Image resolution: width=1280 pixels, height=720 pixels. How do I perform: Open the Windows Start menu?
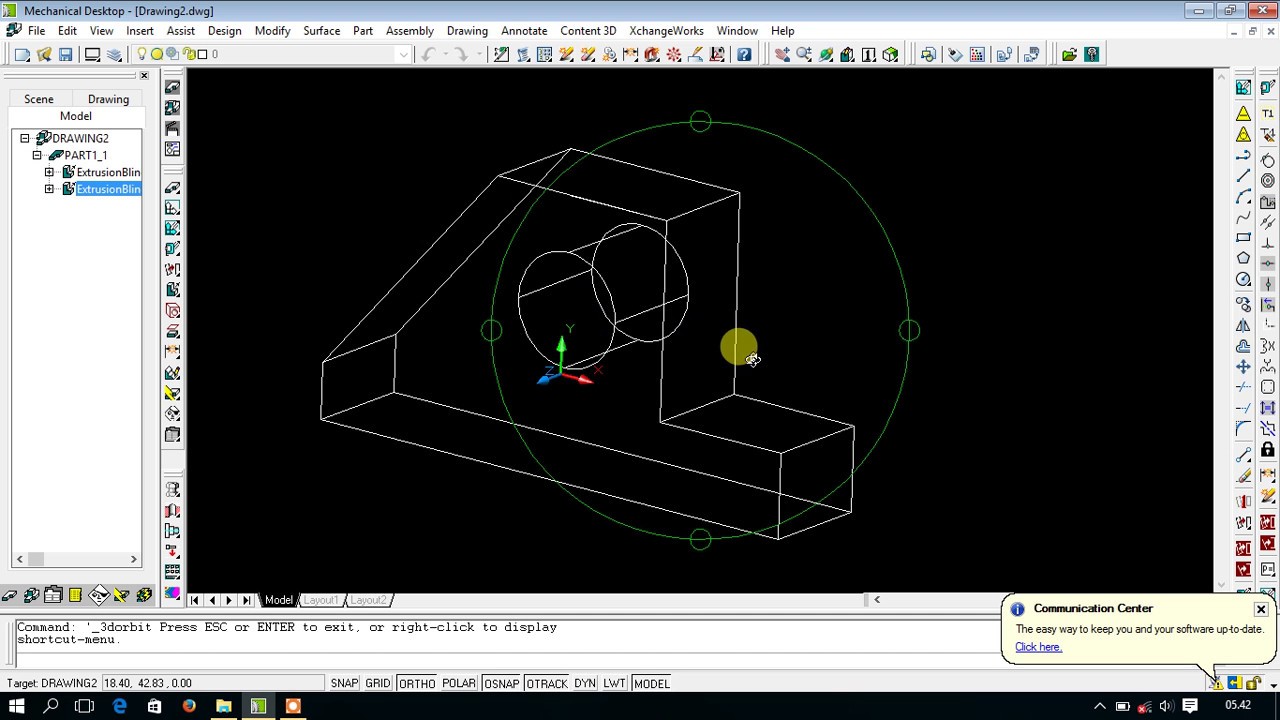click(17, 706)
